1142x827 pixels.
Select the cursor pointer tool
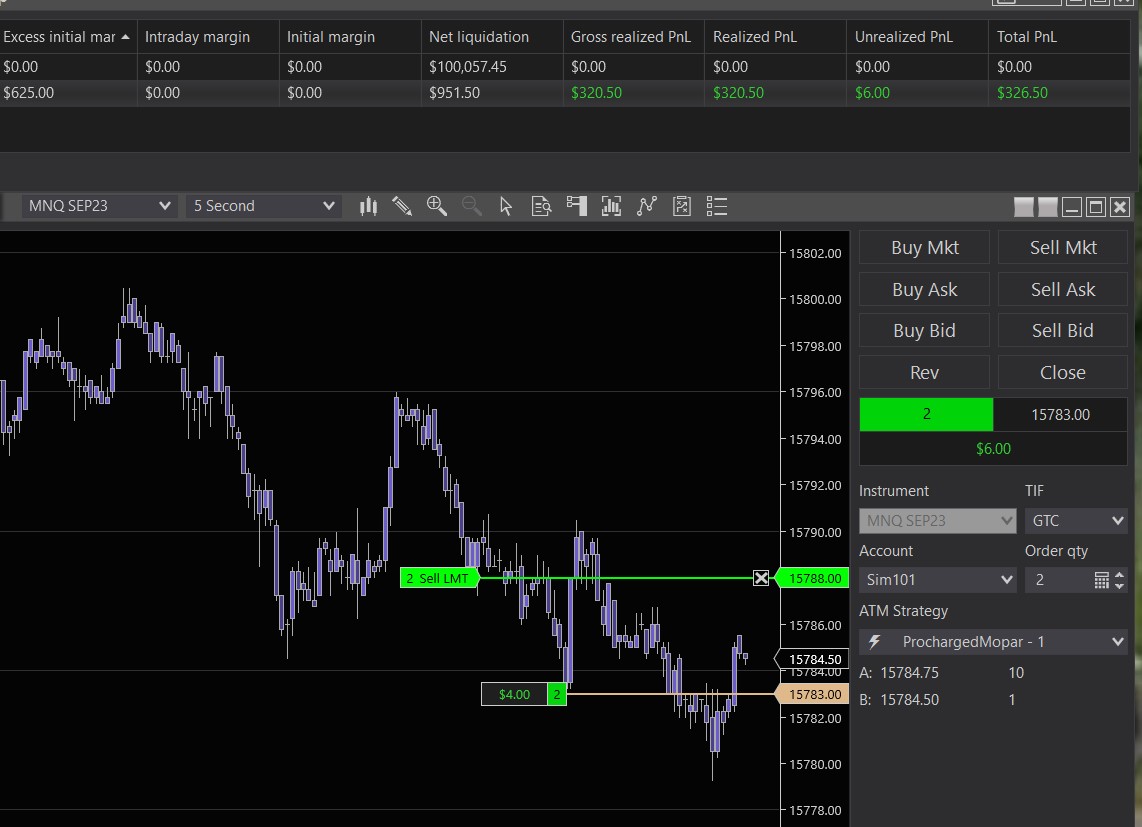coord(506,206)
